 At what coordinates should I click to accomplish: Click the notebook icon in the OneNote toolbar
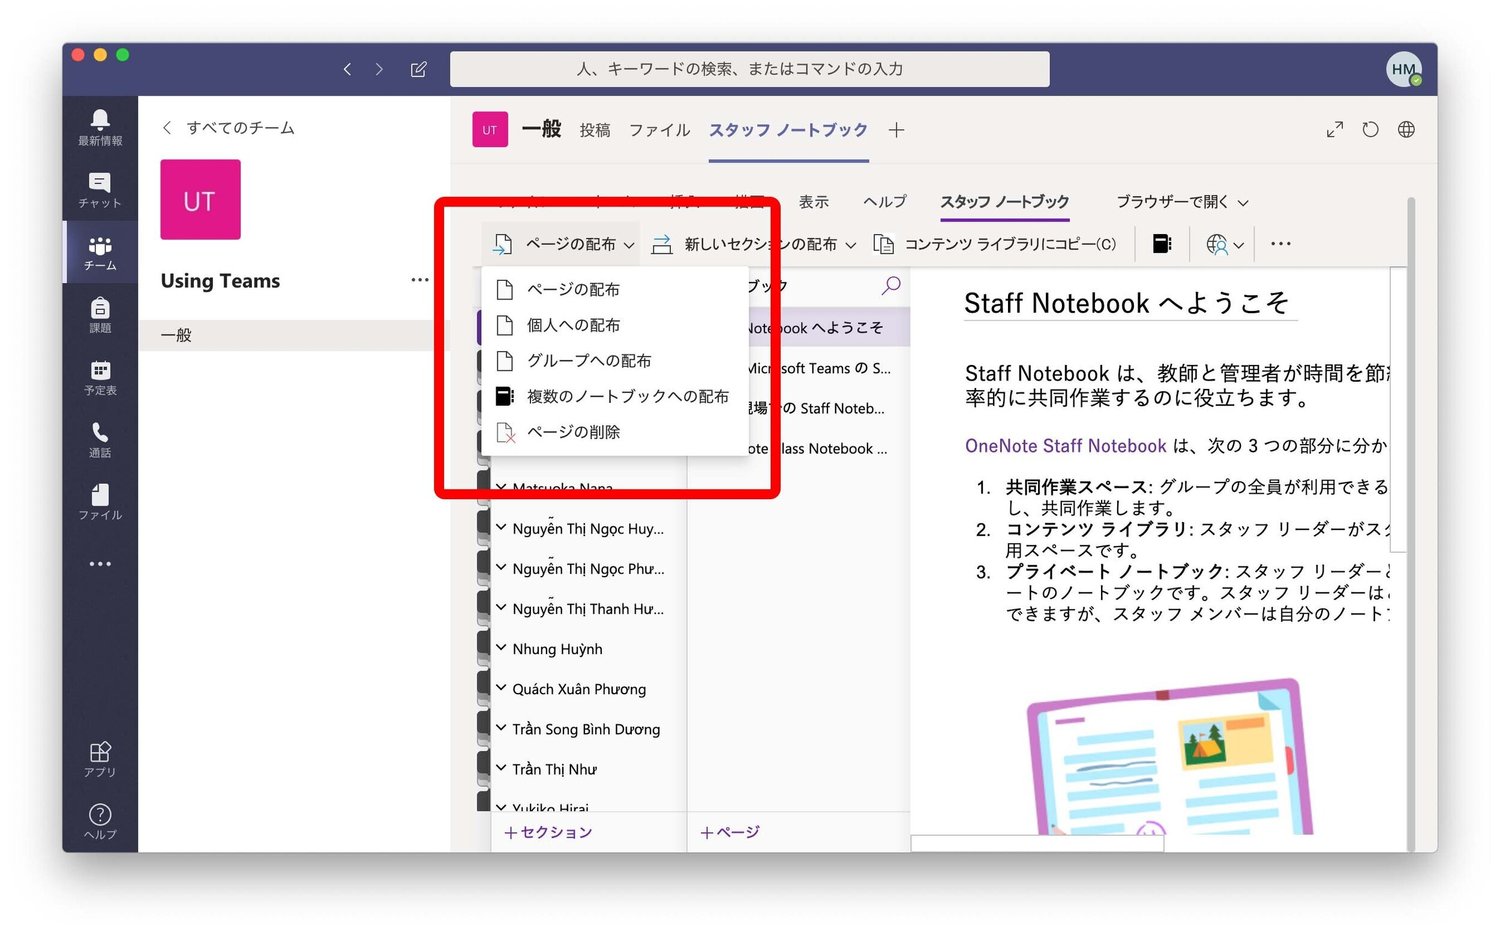1160,243
